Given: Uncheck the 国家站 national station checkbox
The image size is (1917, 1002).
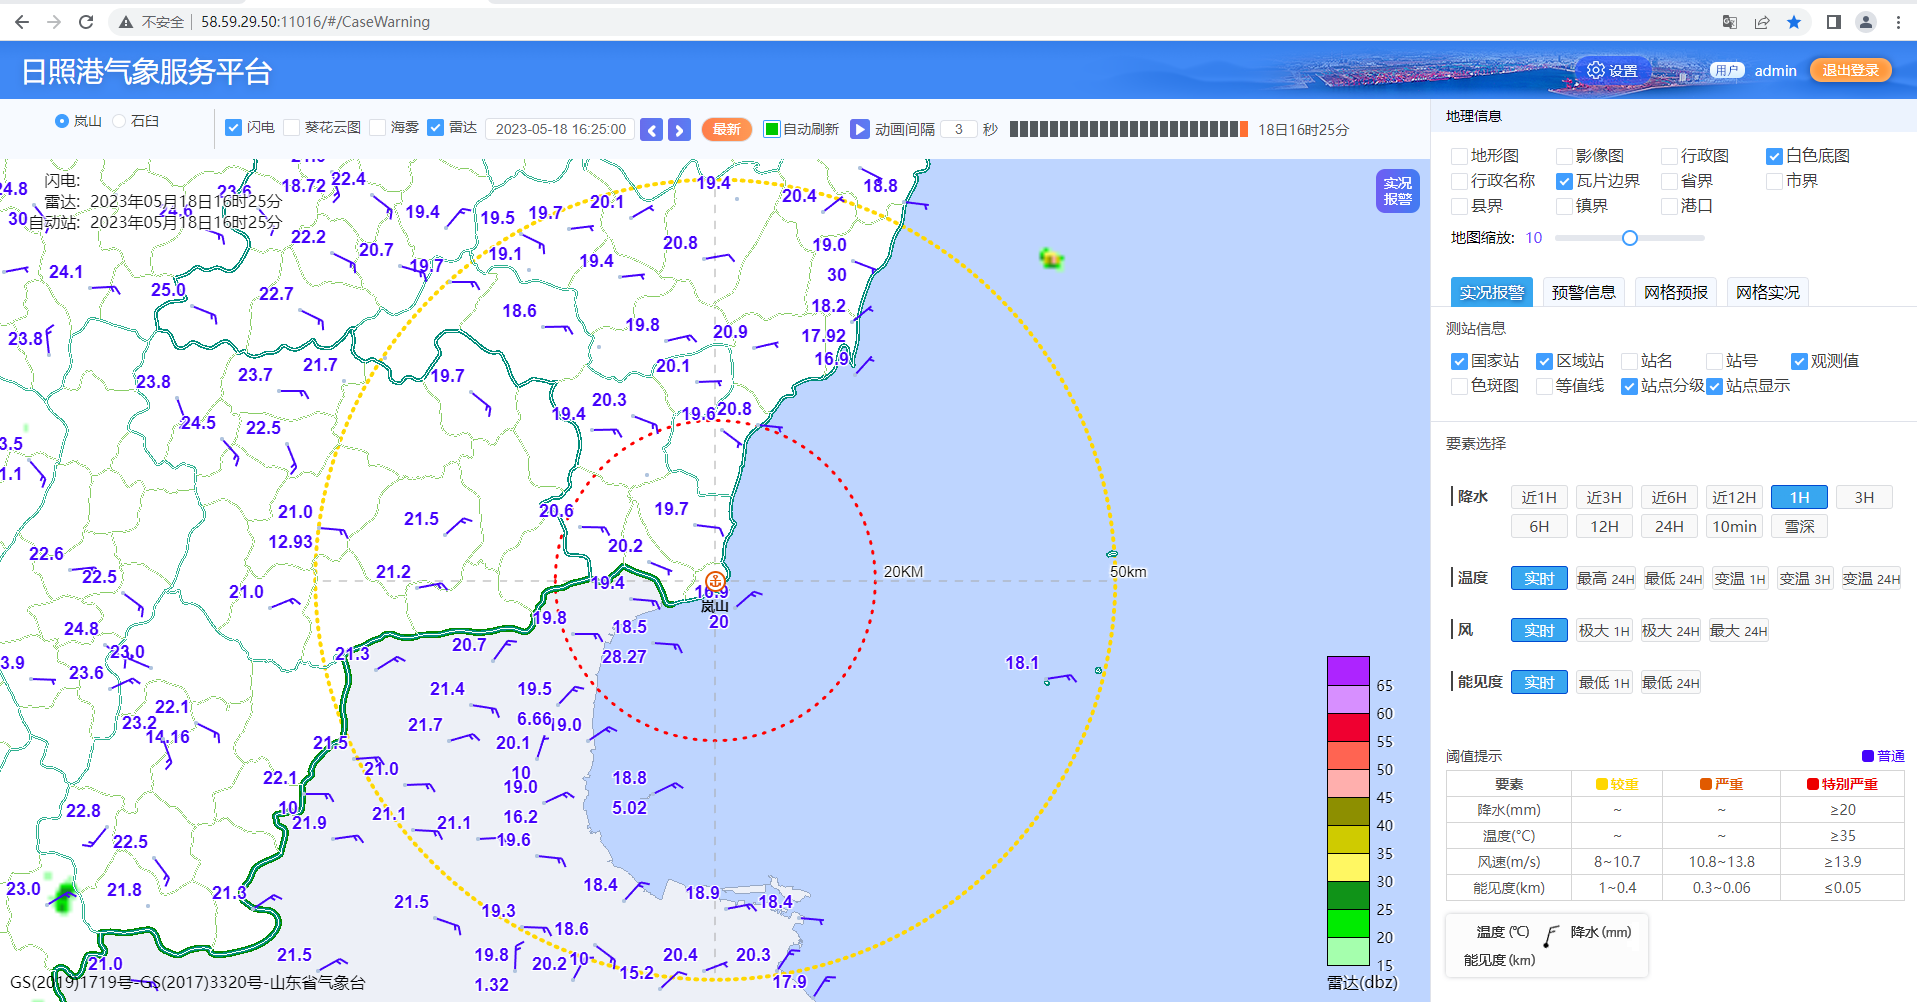Looking at the screenshot, I should 1459,361.
